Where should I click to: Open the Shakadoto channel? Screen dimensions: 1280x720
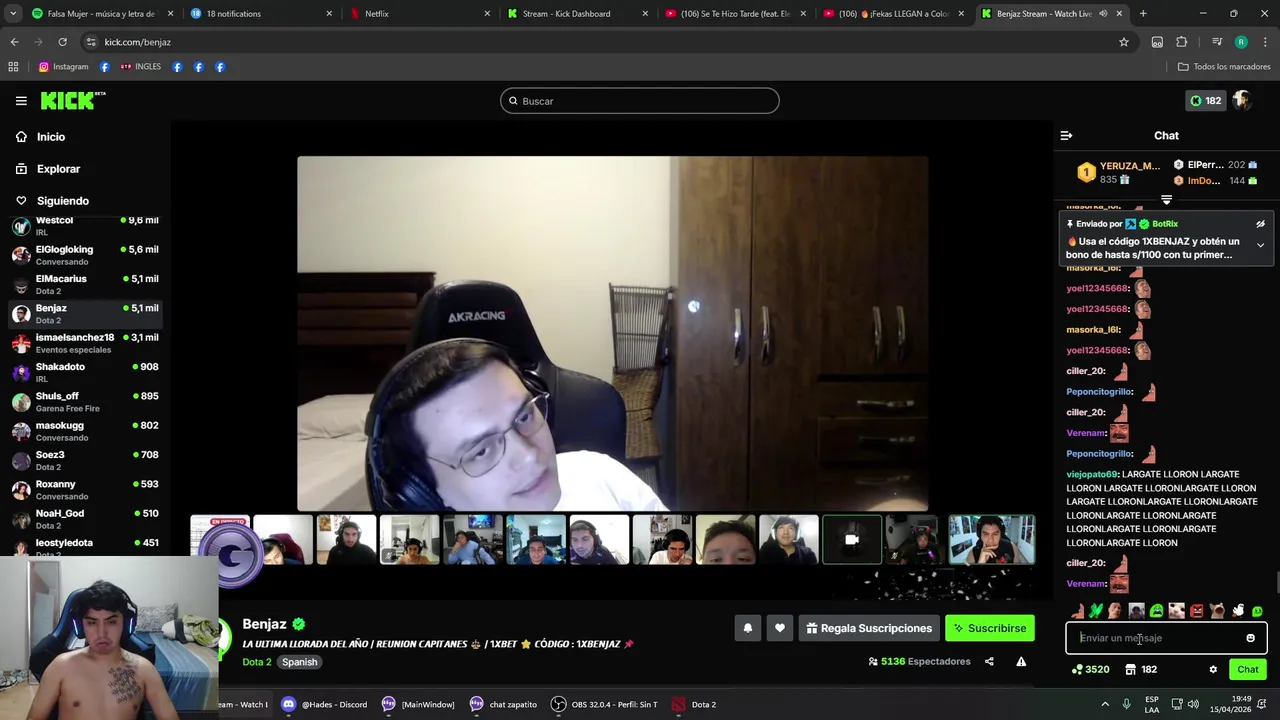tap(85, 372)
